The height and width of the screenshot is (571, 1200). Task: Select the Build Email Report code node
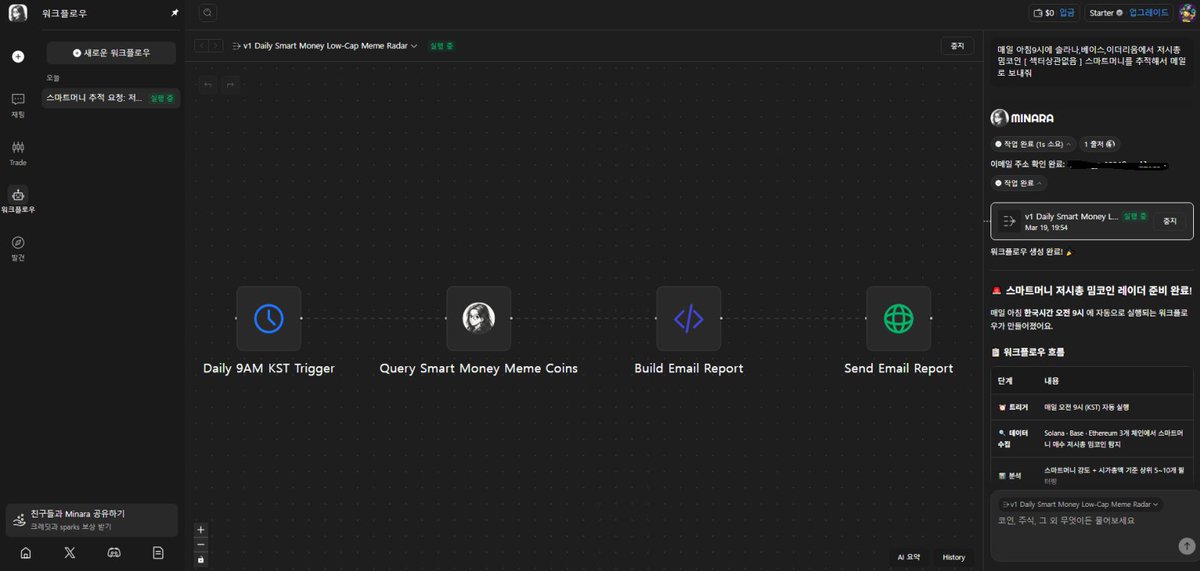(688, 318)
